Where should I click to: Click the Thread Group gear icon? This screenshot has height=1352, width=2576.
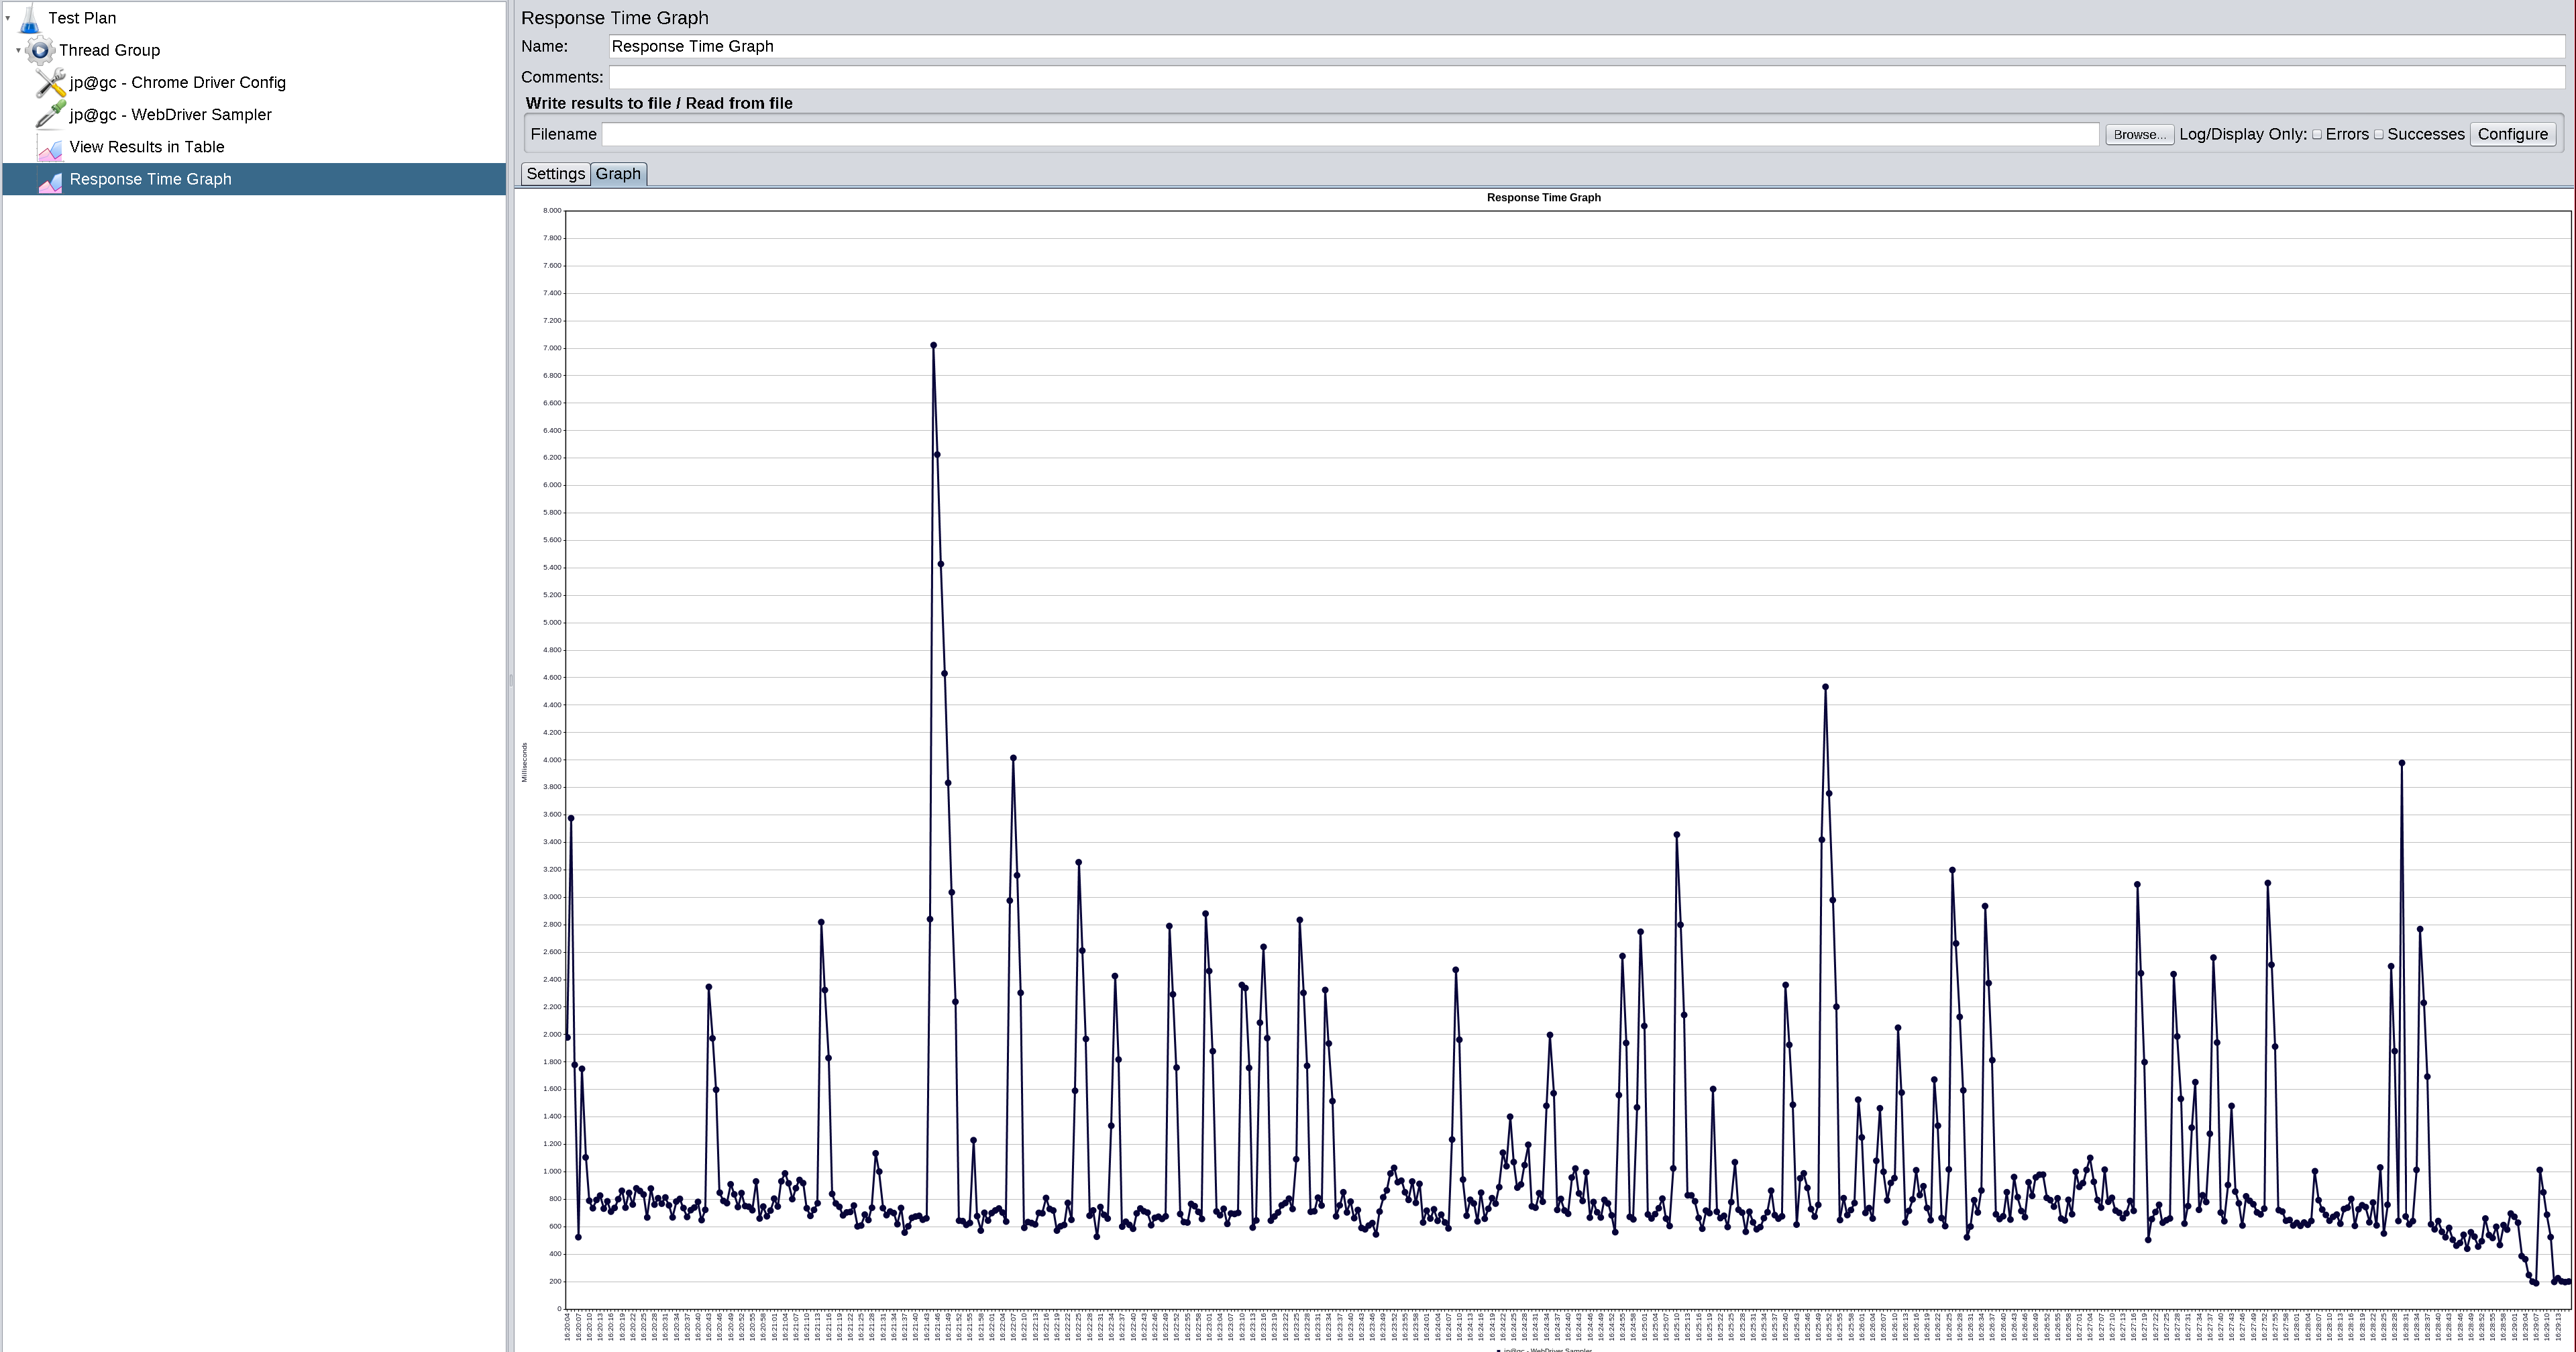[40, 50]
